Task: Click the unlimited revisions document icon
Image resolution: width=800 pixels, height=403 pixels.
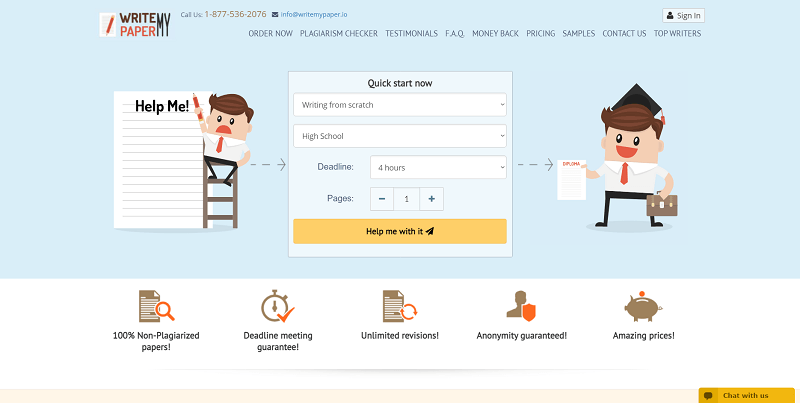Action: tap(400, 306)
